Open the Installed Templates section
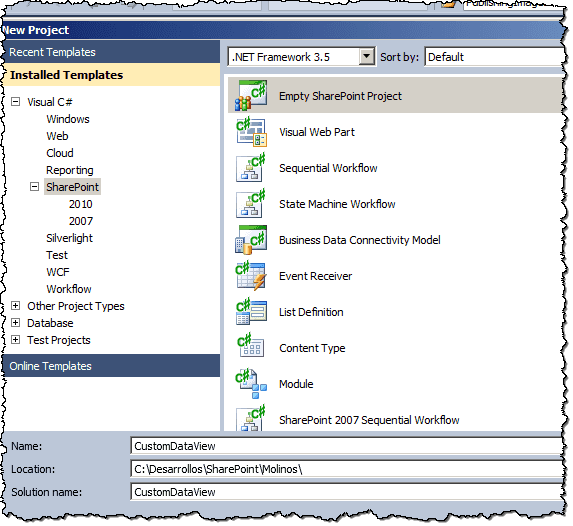The image size is (573, 526). 111,75
